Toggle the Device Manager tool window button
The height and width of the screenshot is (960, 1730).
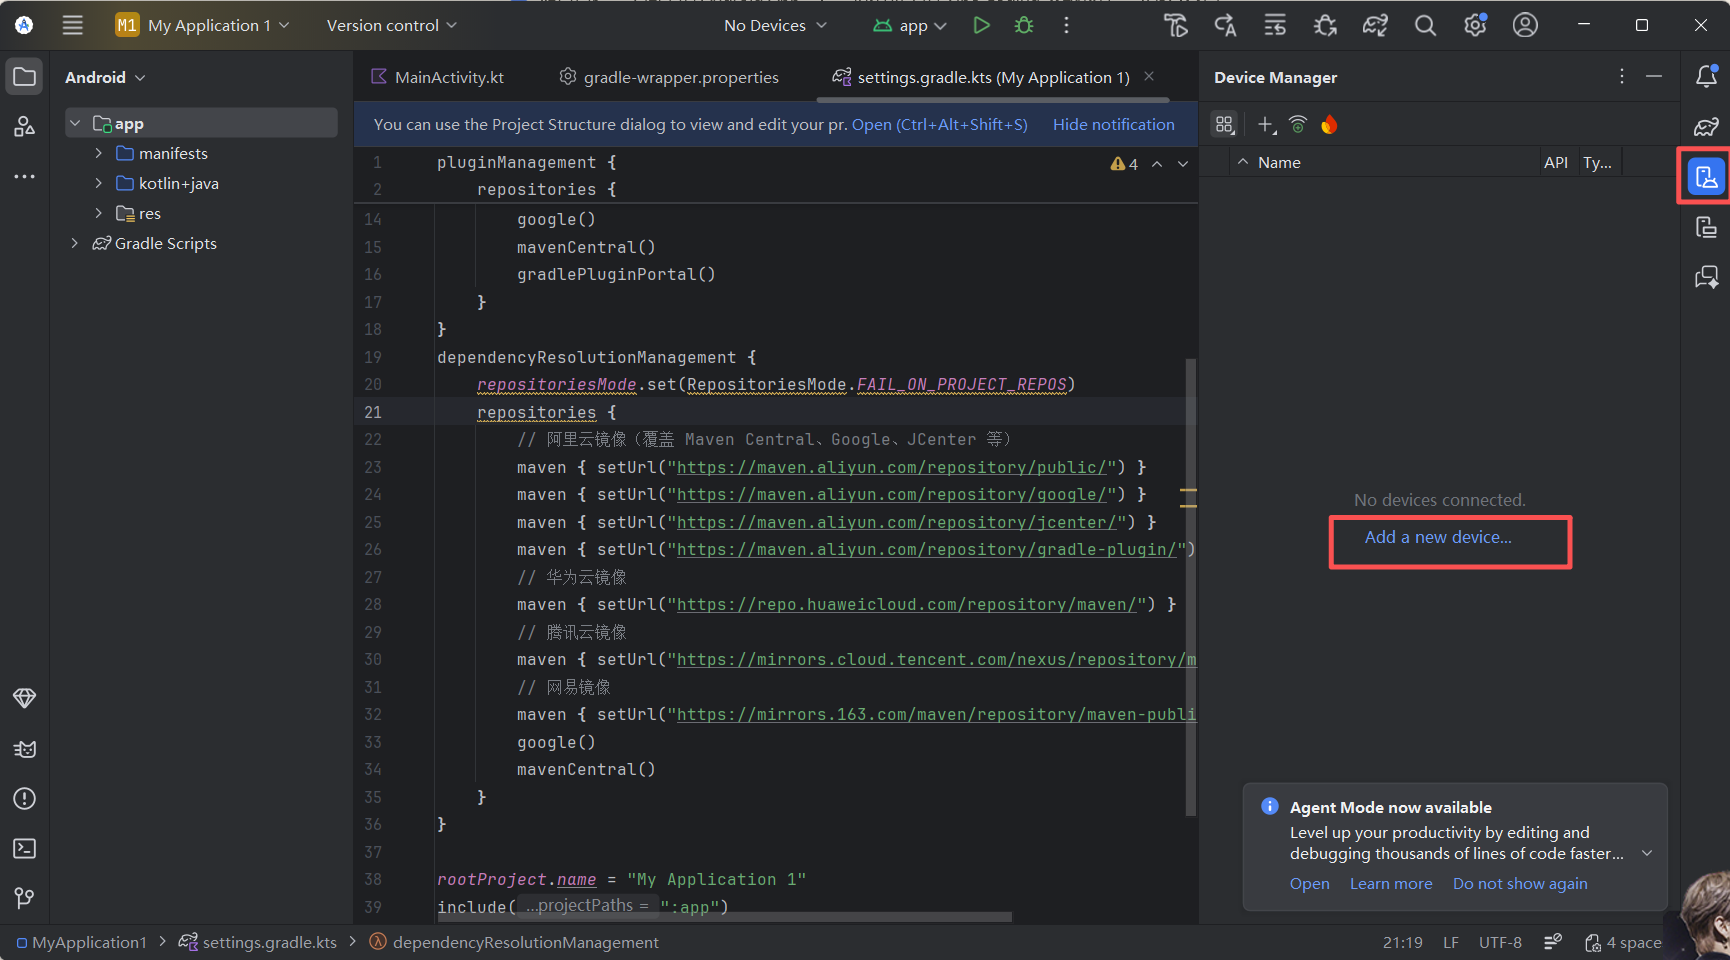1706,177
